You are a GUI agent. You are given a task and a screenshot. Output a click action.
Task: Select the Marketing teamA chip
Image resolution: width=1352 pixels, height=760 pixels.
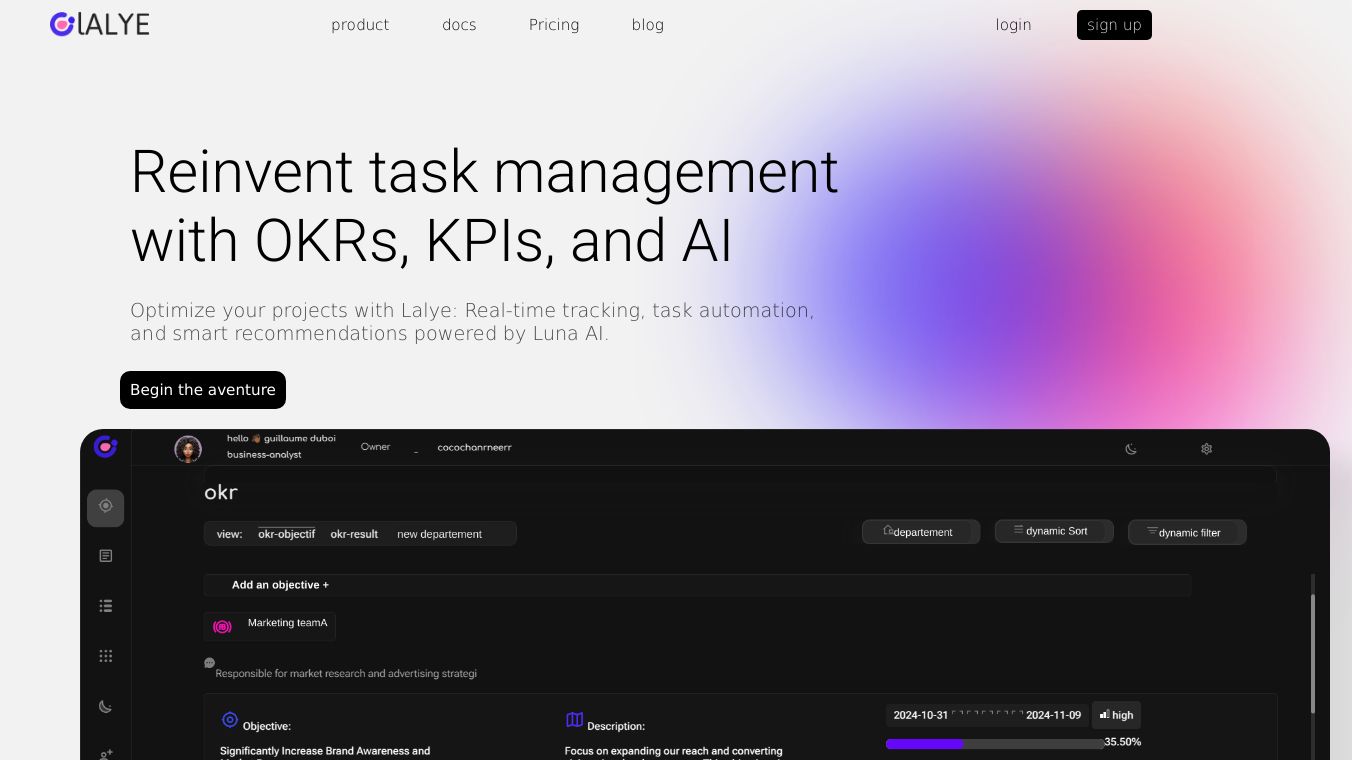[x=270, y=626]
